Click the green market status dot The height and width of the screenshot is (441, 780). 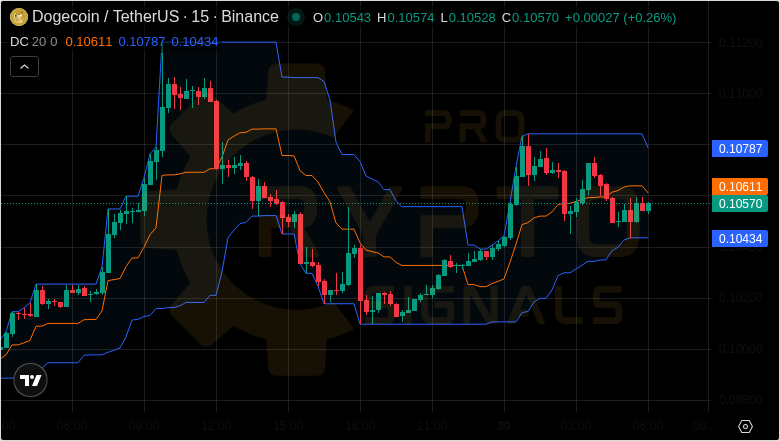(296, 17)
